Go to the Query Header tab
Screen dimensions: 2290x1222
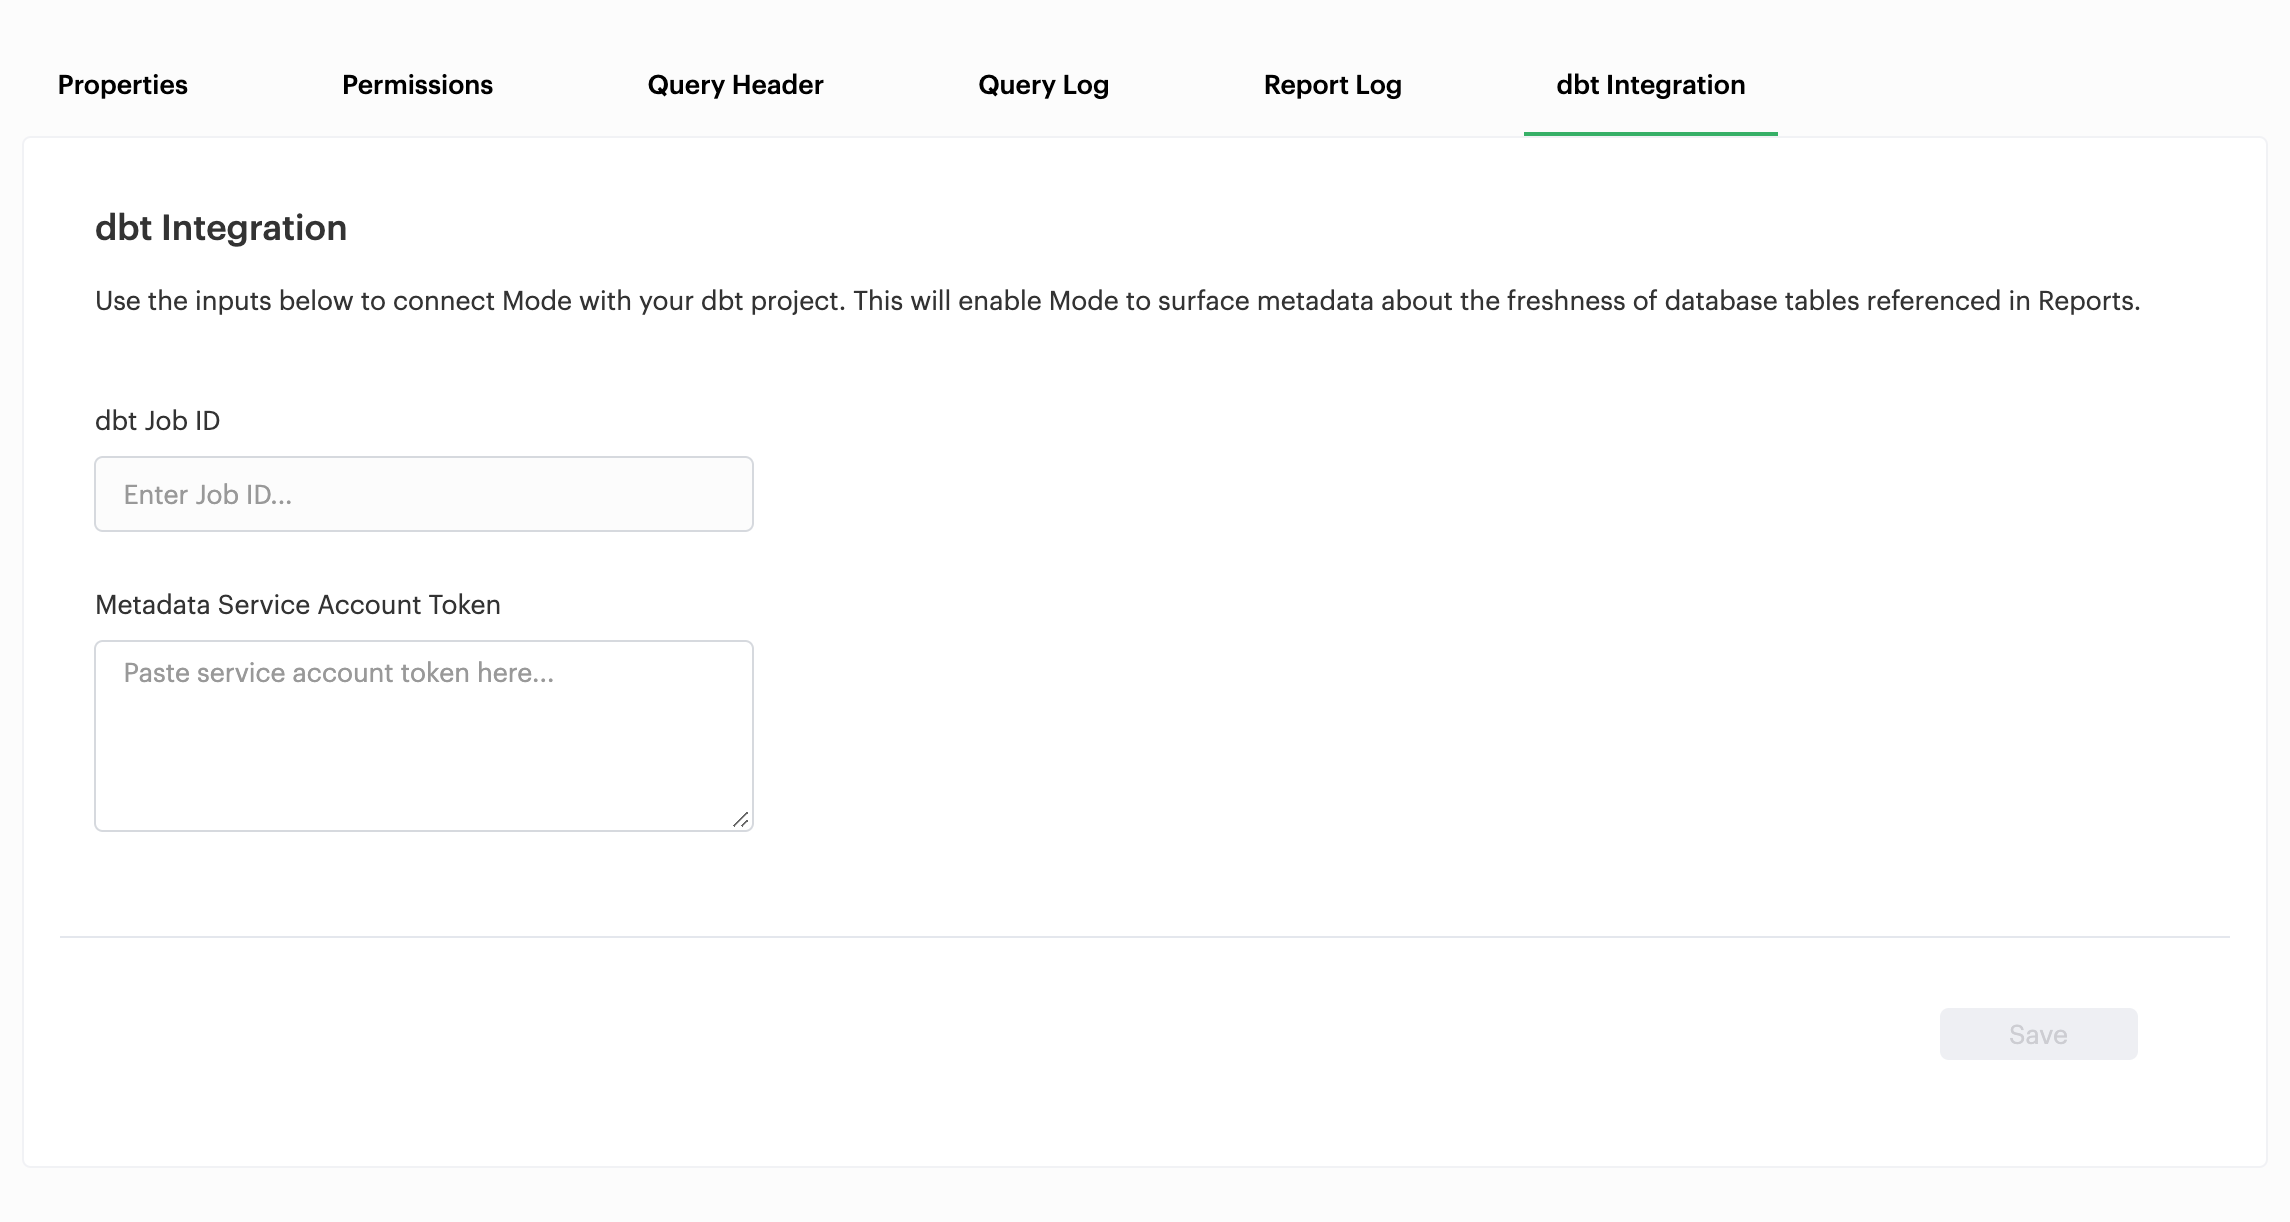pyautogui.click(x=735, y=85)
